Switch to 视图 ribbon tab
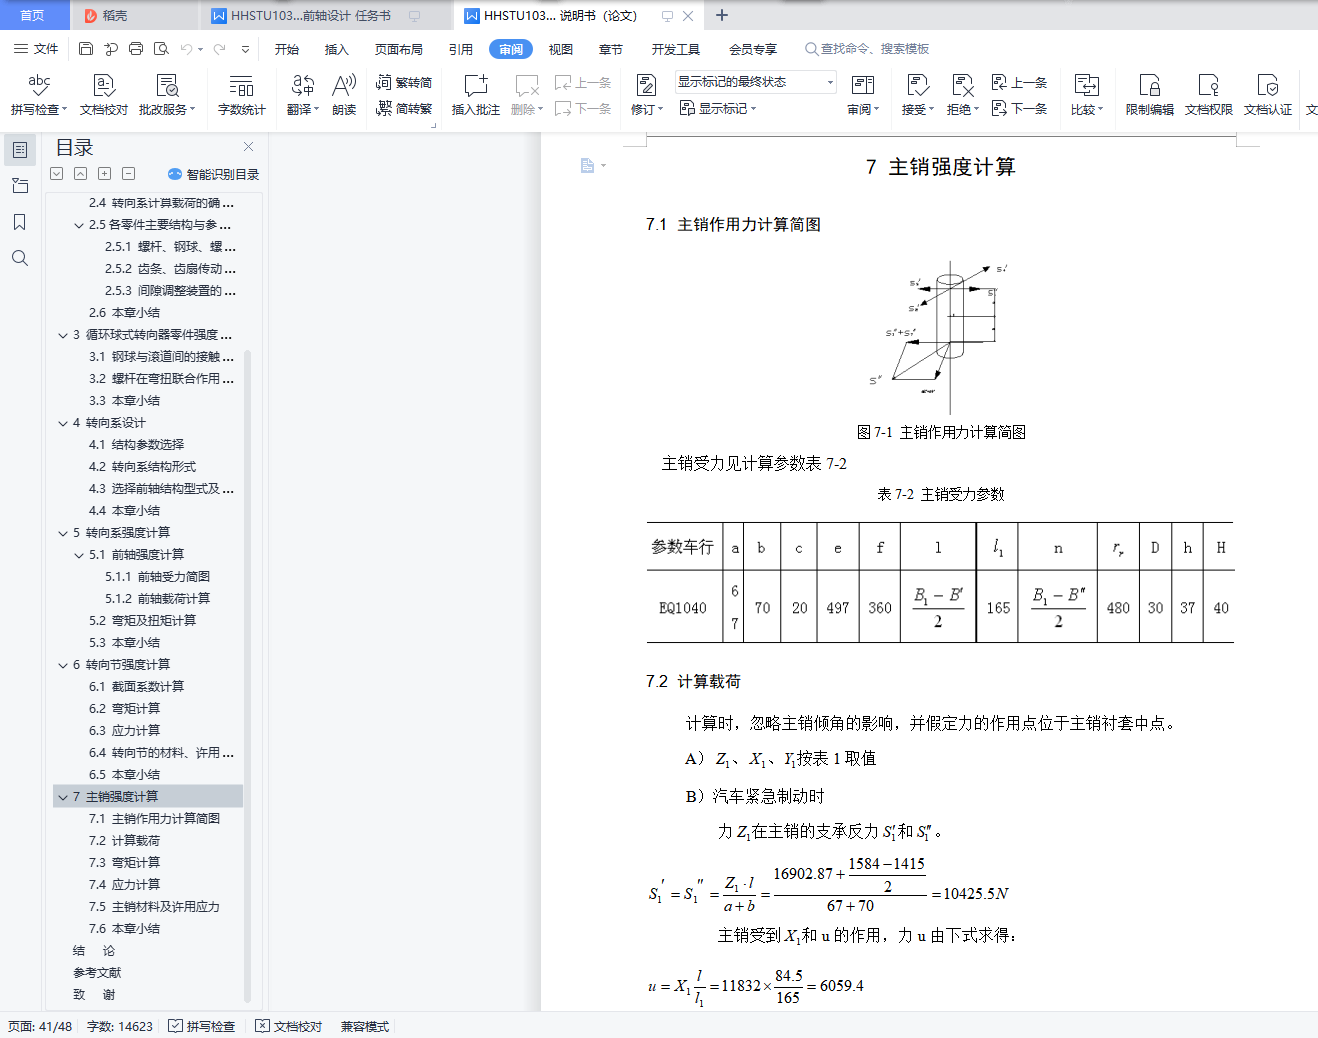 [561, 49]
